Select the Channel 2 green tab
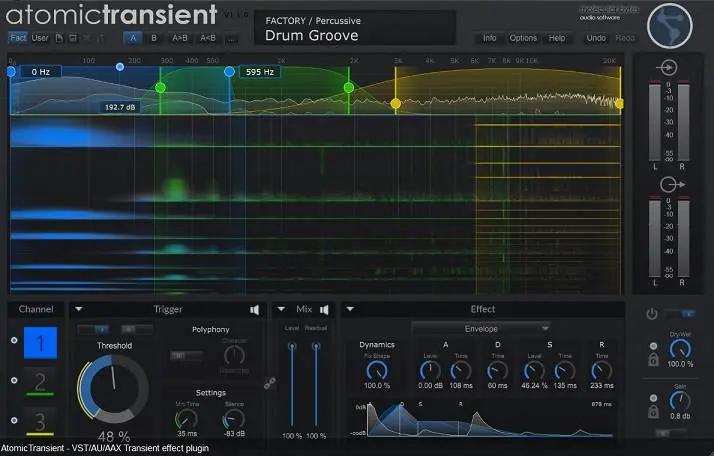 (40, 382)
